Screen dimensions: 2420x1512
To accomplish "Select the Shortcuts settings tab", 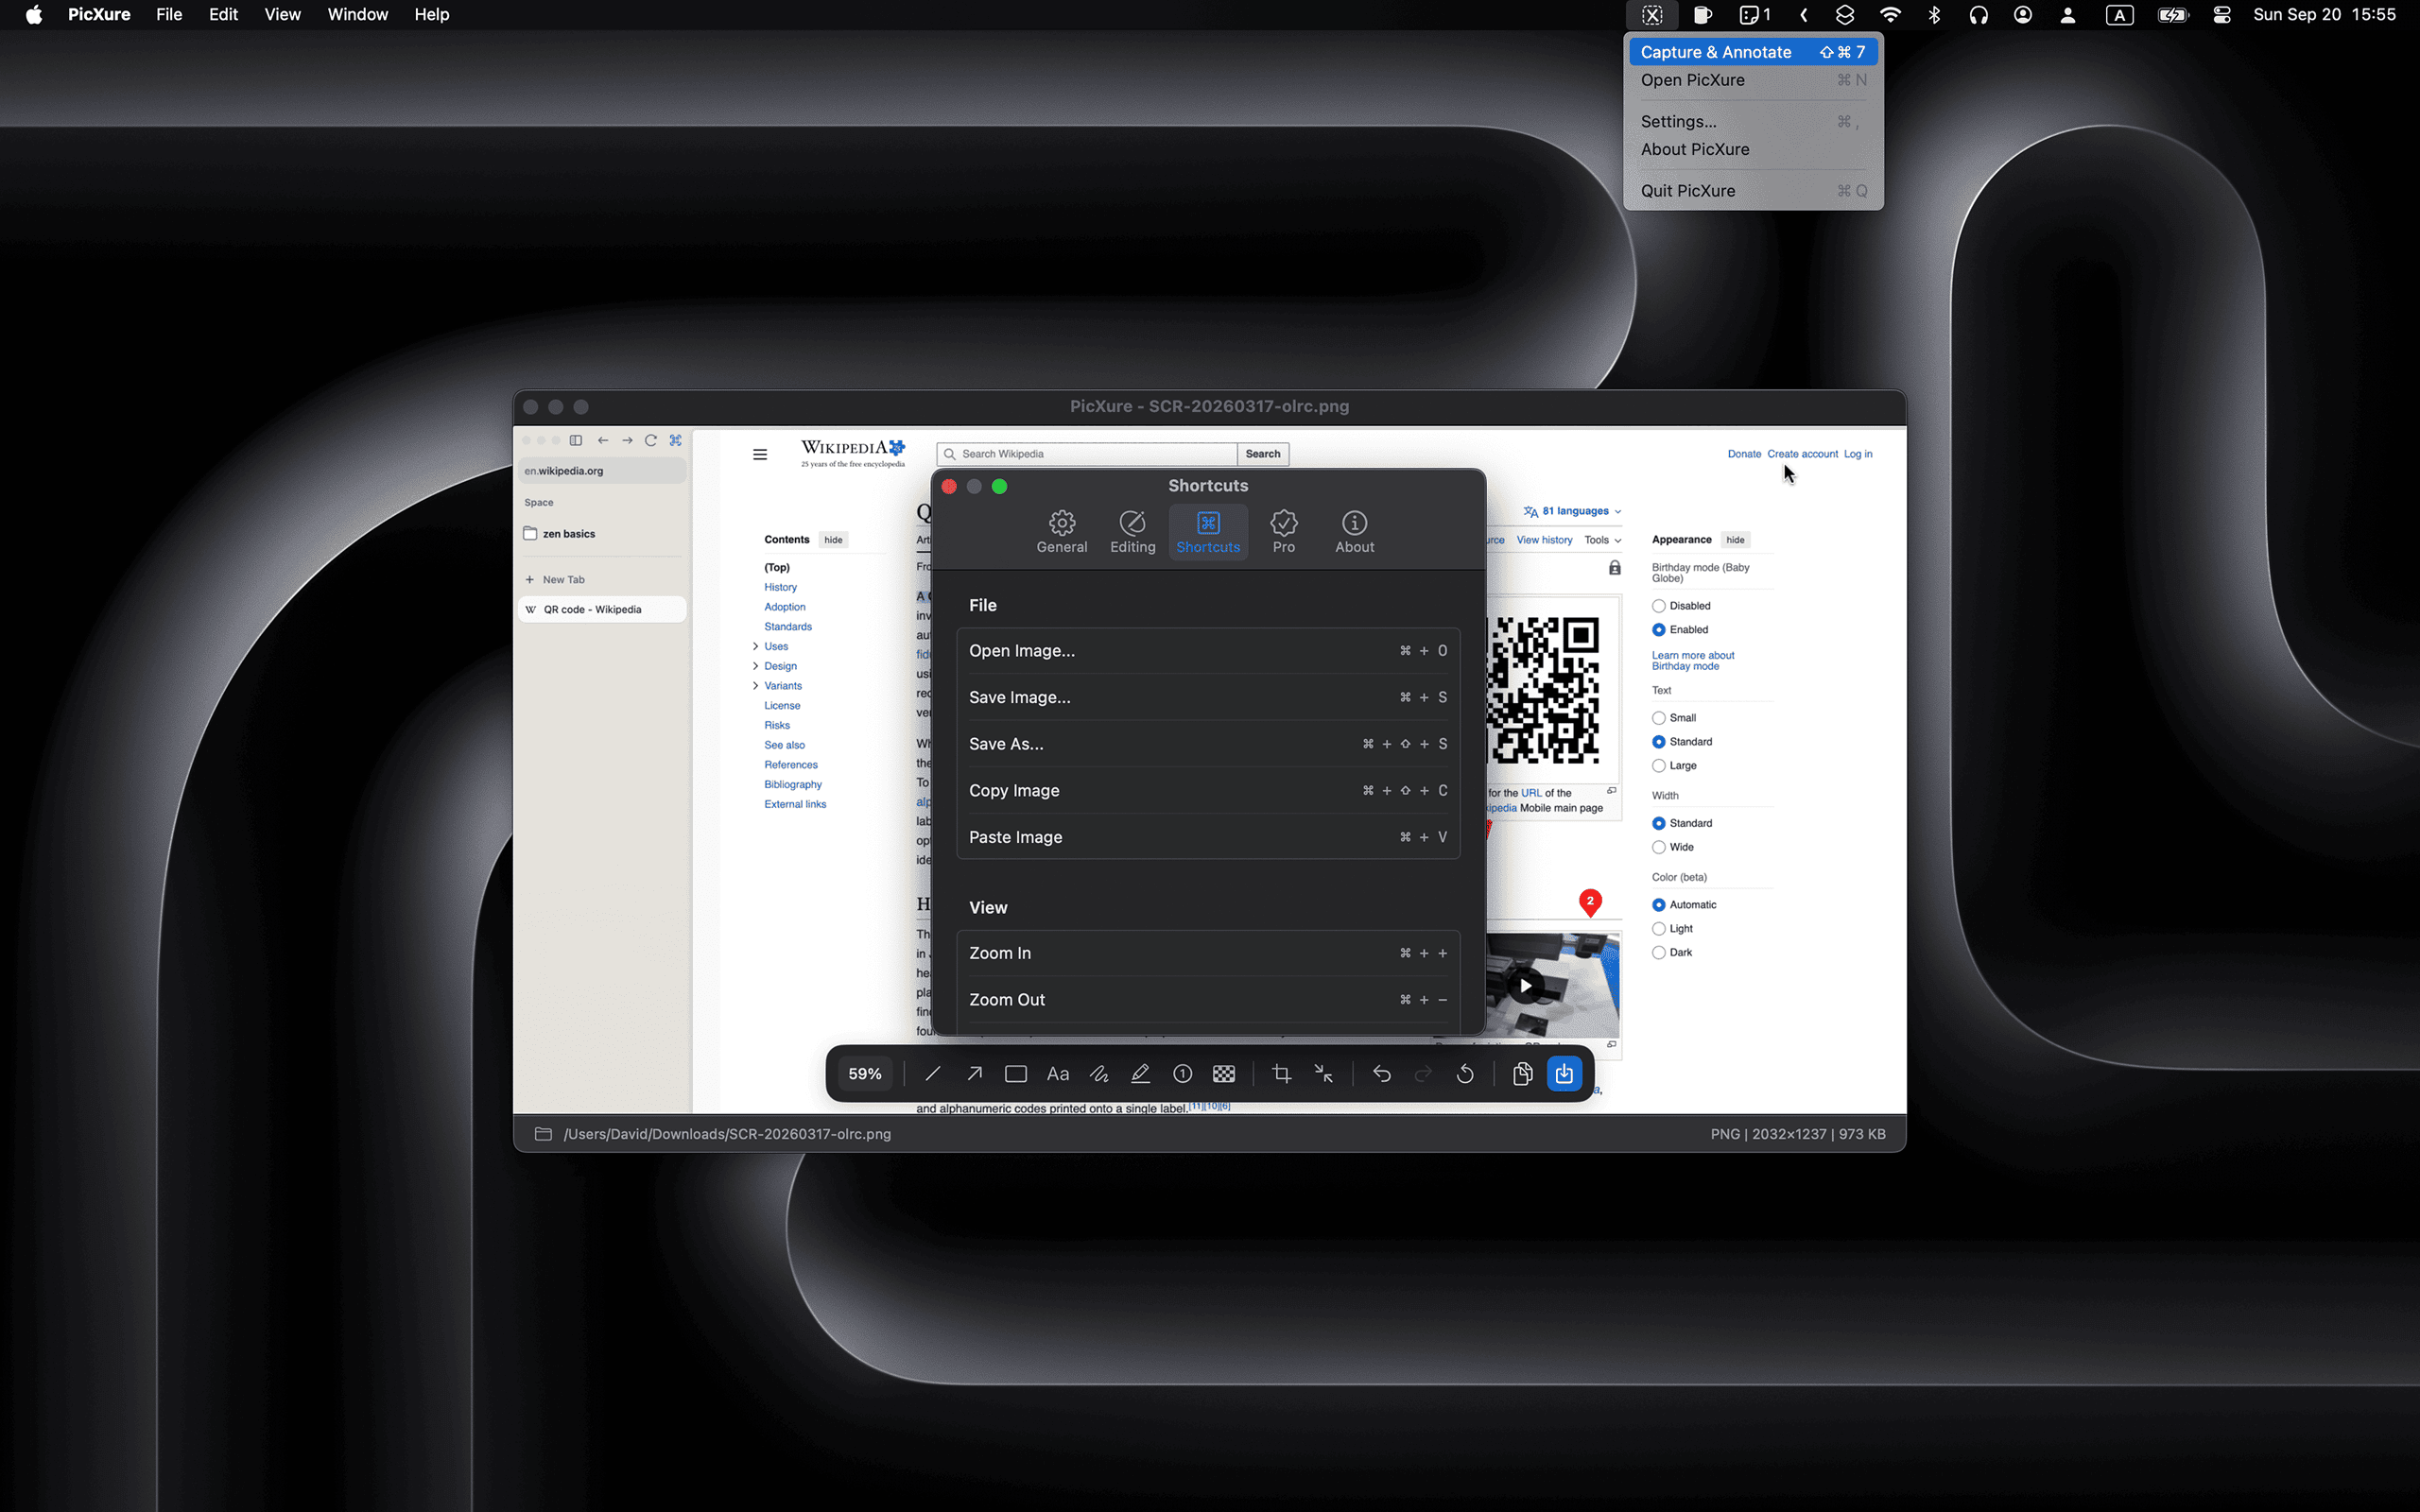I will pyautogui.click(x=1208, y=532).
